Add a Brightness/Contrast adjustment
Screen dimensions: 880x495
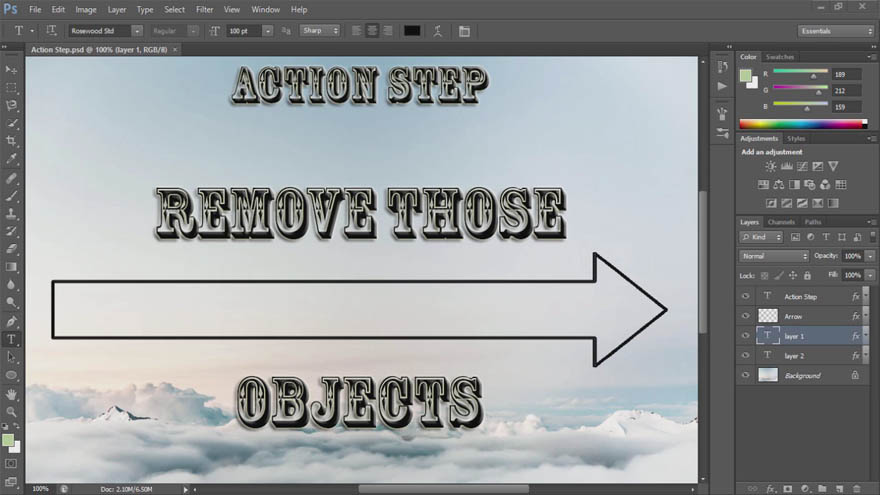771,166
